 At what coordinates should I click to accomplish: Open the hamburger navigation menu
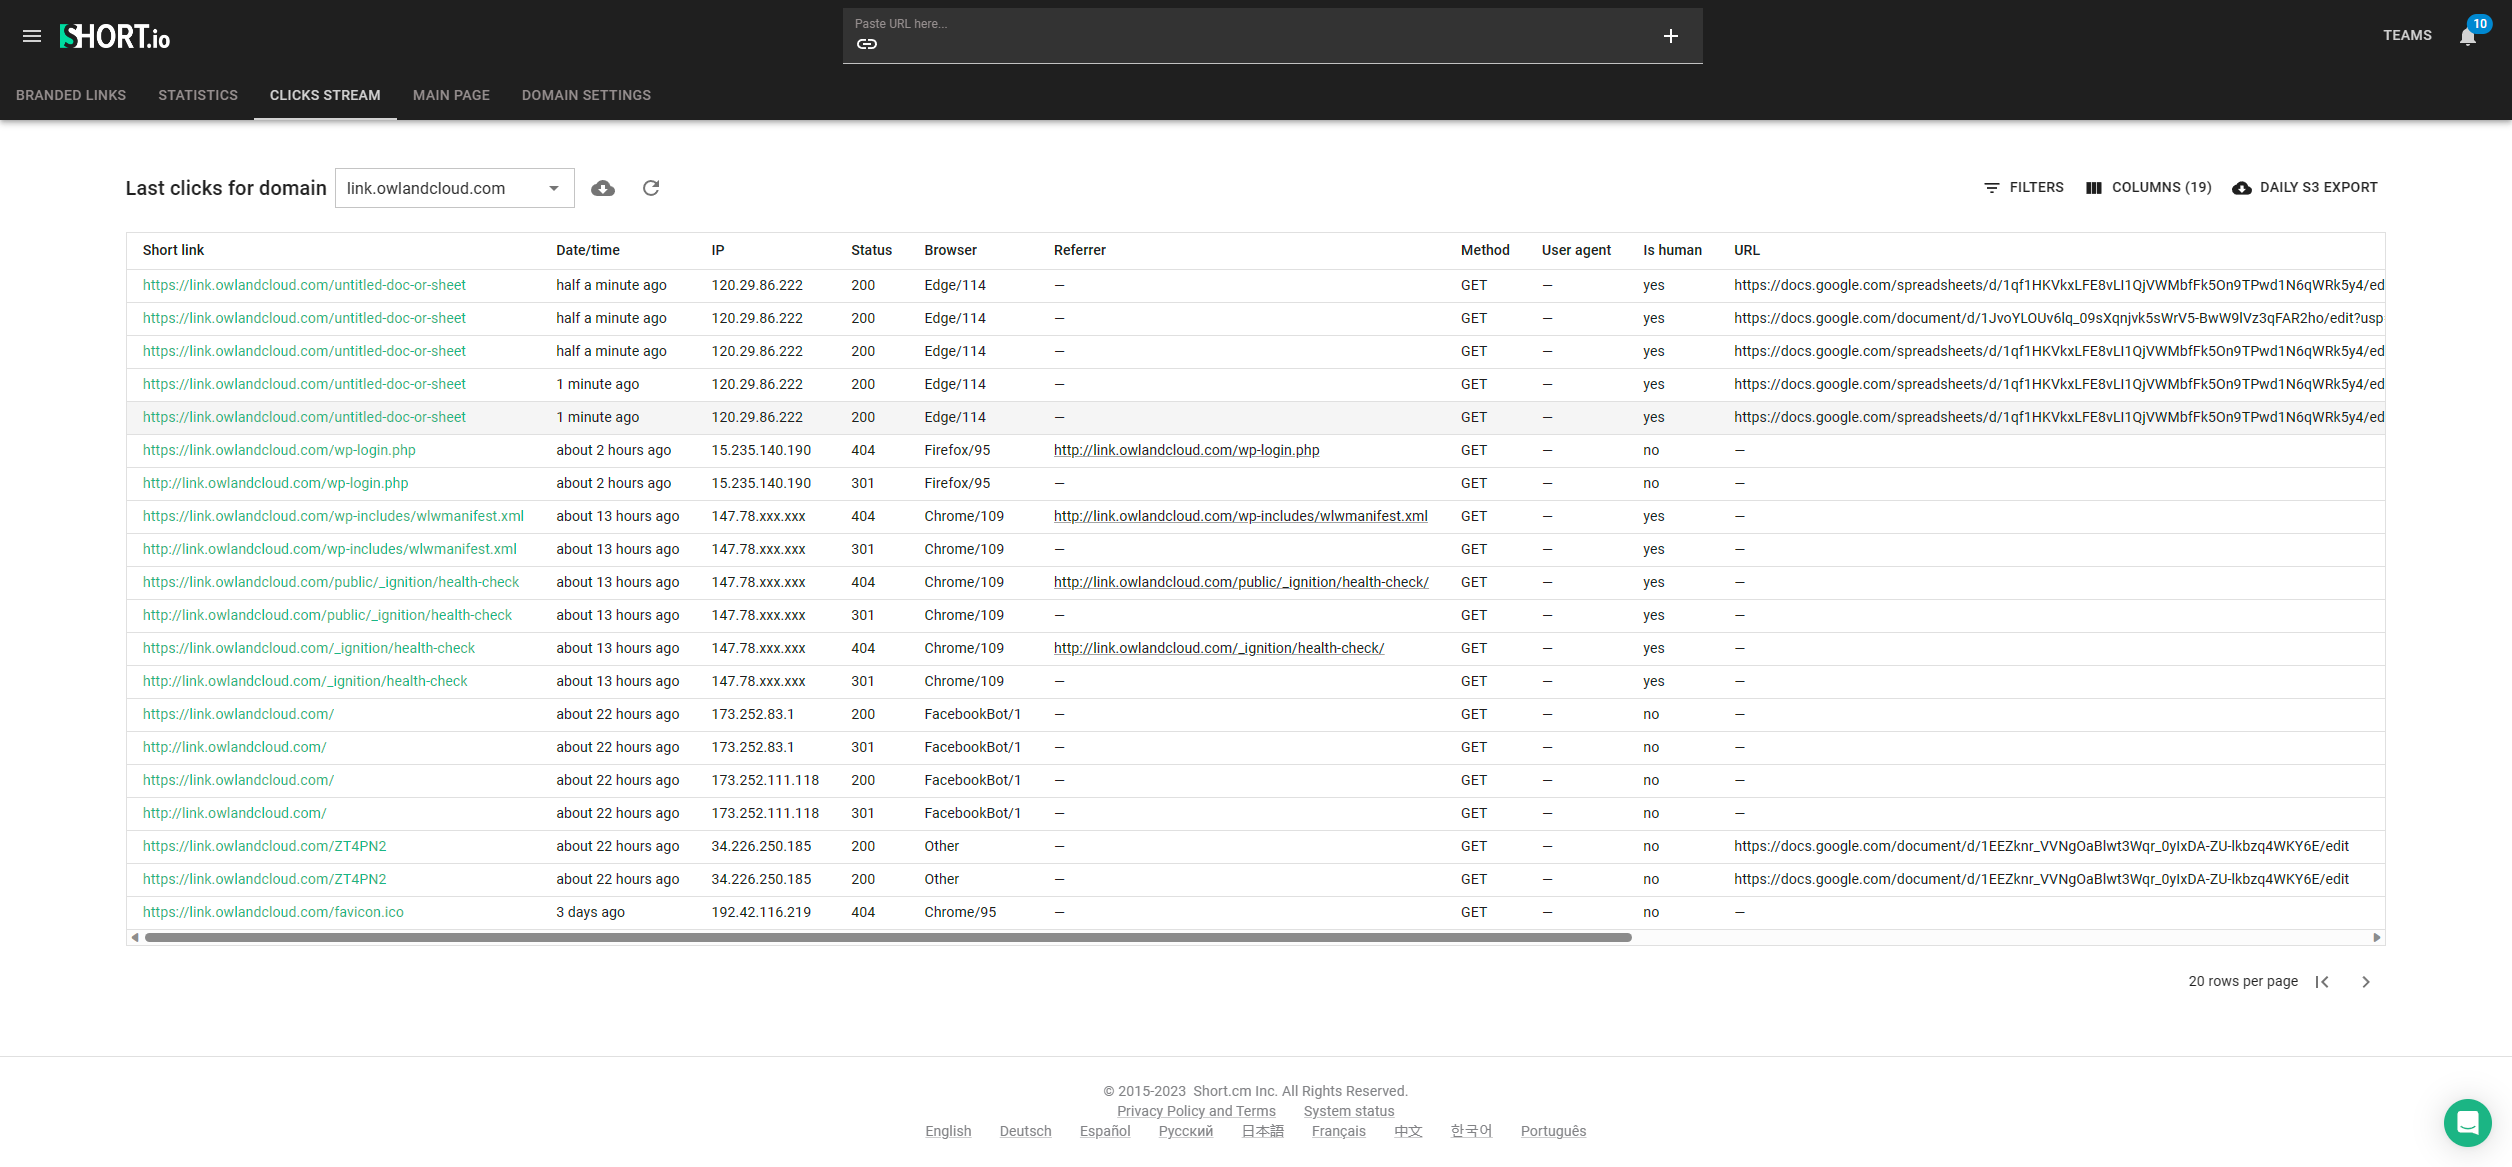point(32,36)
